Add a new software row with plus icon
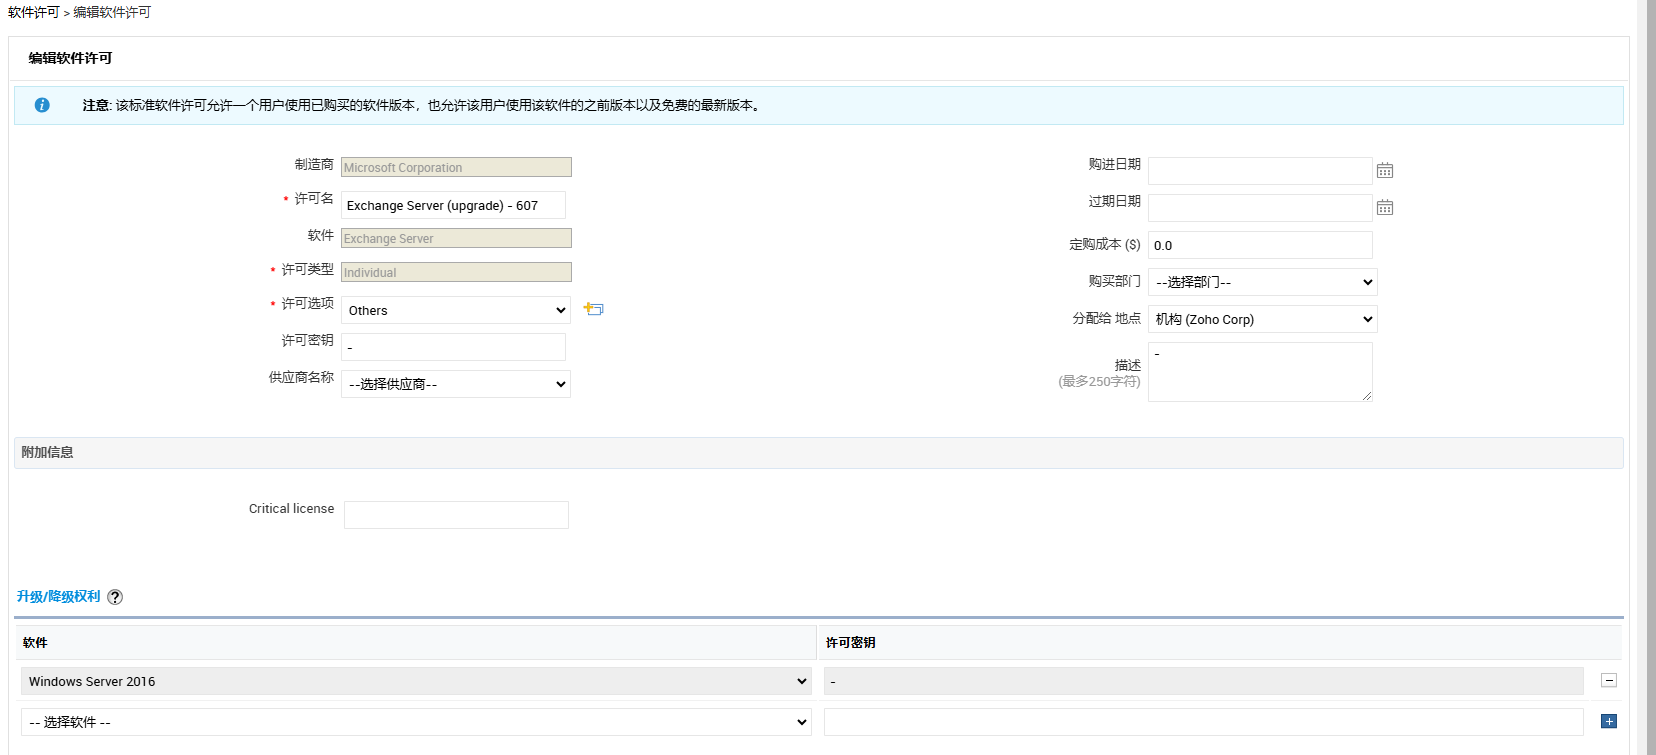 (x=1608, y=722)
